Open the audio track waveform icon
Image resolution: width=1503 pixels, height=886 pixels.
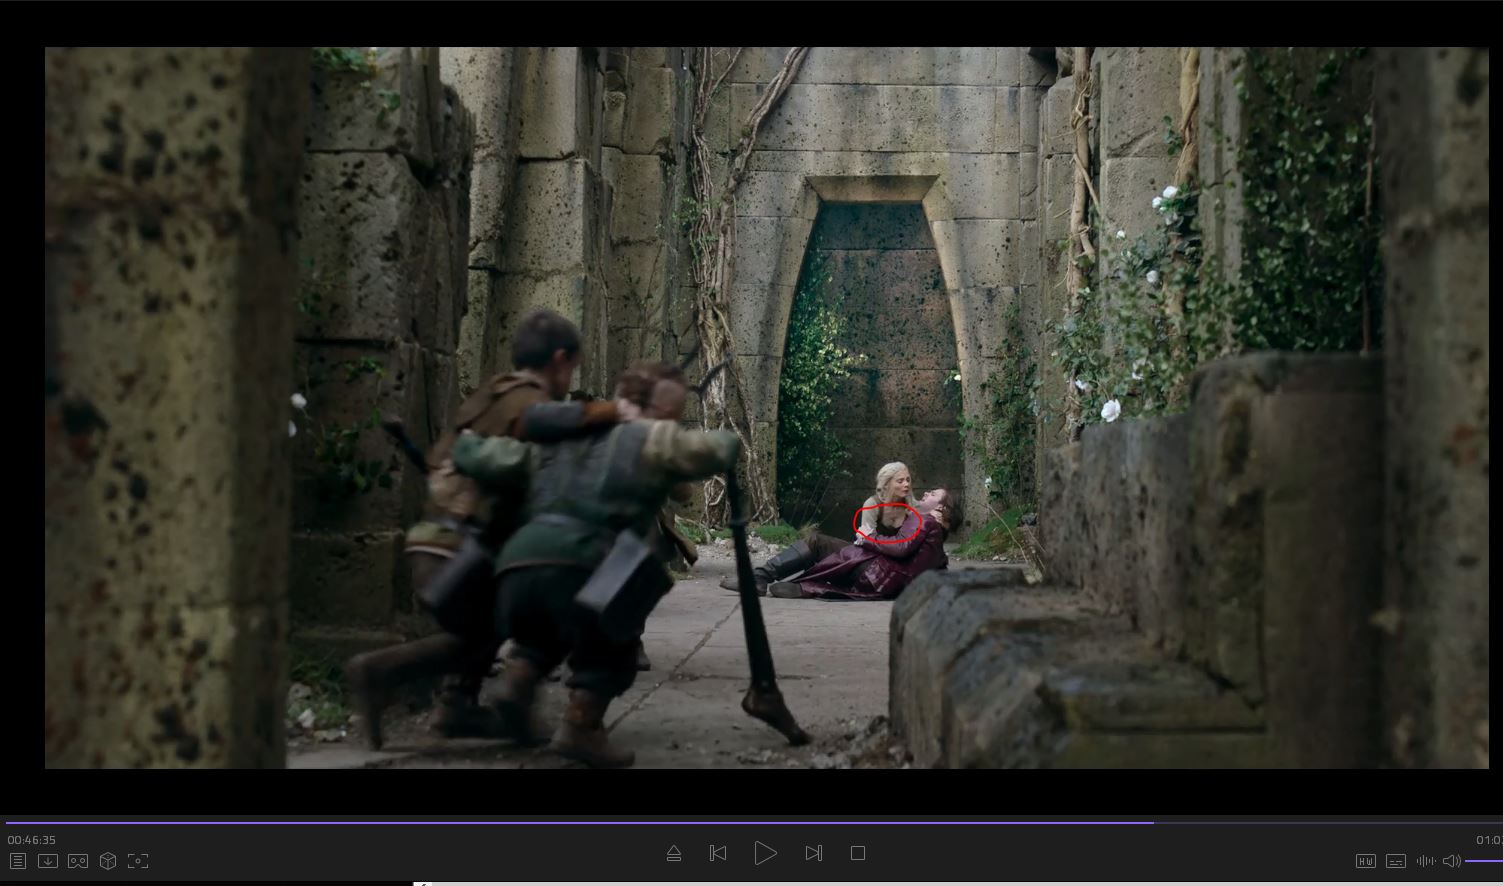pos(1425,861)
